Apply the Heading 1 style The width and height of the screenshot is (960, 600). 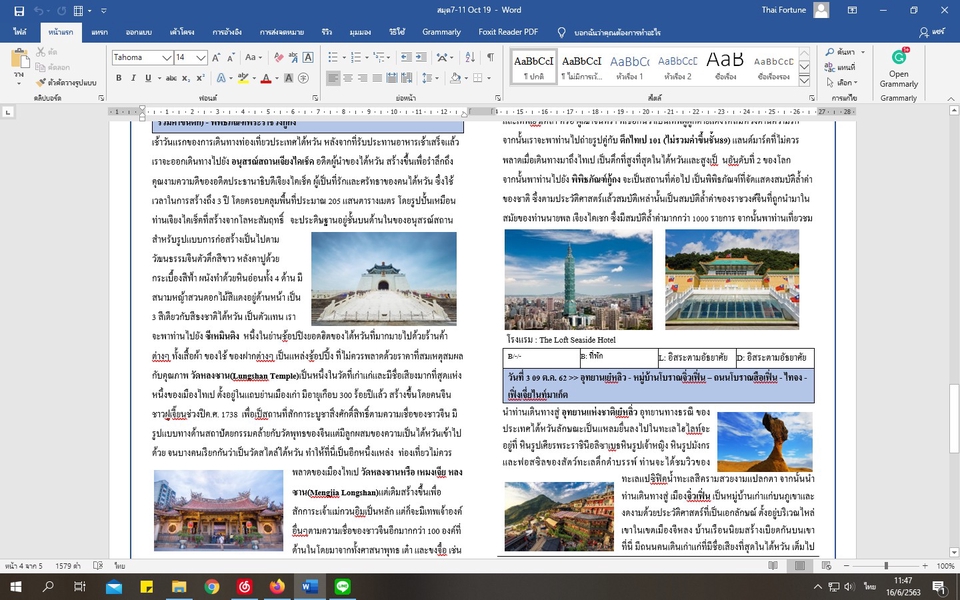click(629, 66)
